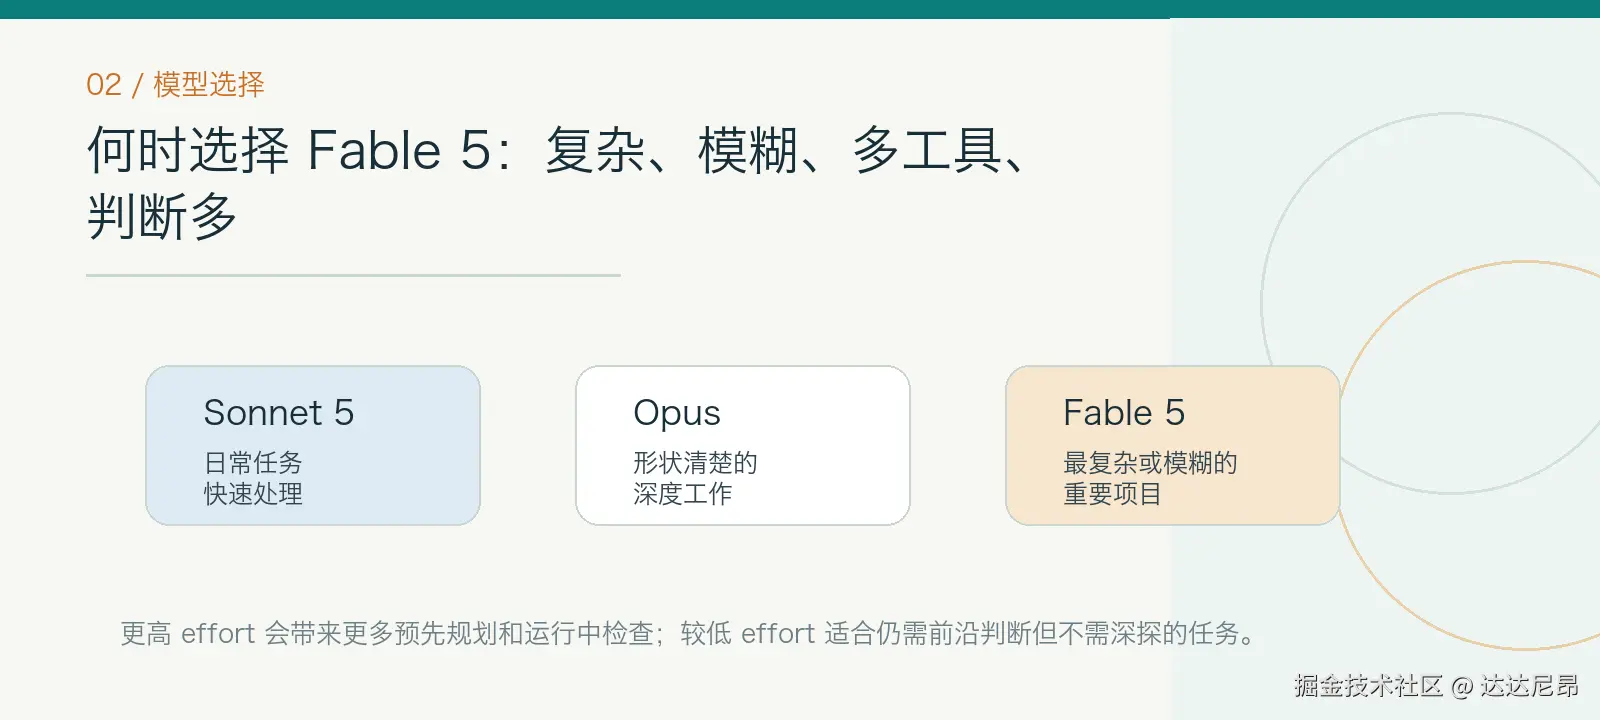This screenshot has width=1600, height=720.
Task: Click the text 形状清楚的 in Opus card
Action: [695, 462]
